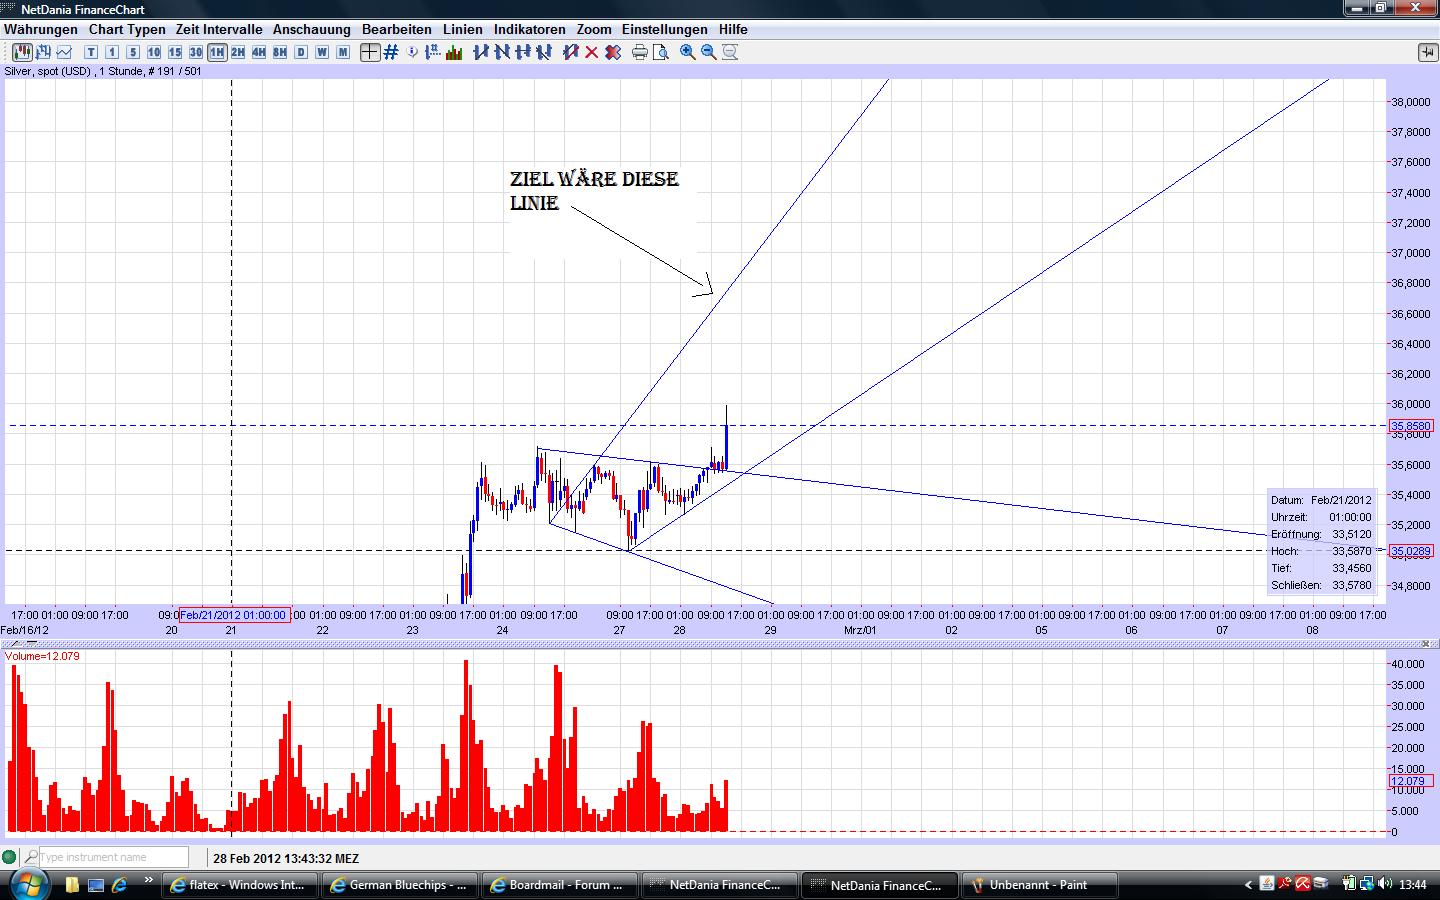The height and width of the screenshot is (900, 1440).
Task: Open German Bluechips taskbar button
Action: point(400,885)
